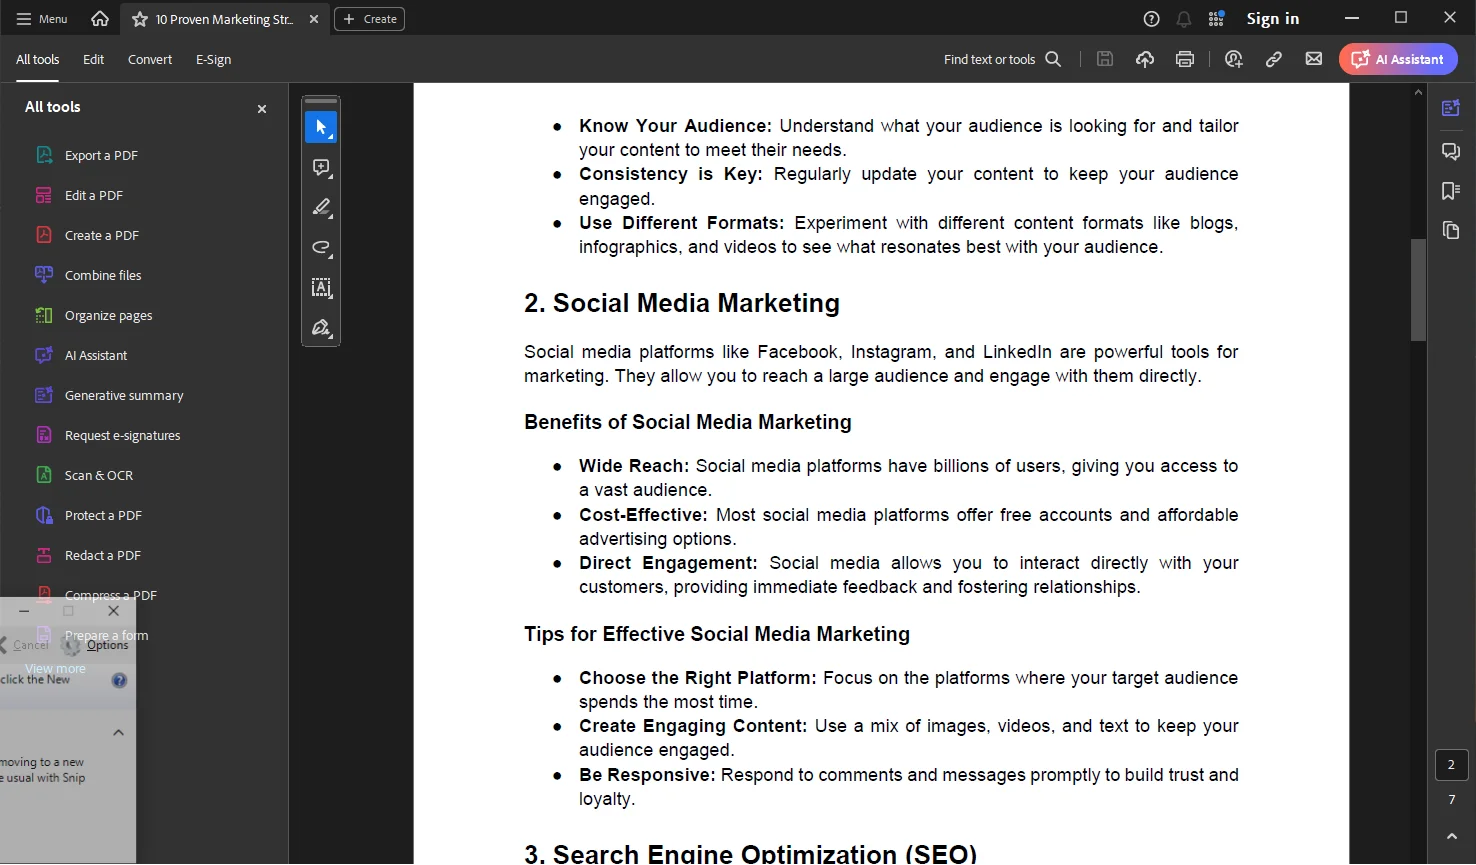Click the scroll up arrow

[1418, 92]
